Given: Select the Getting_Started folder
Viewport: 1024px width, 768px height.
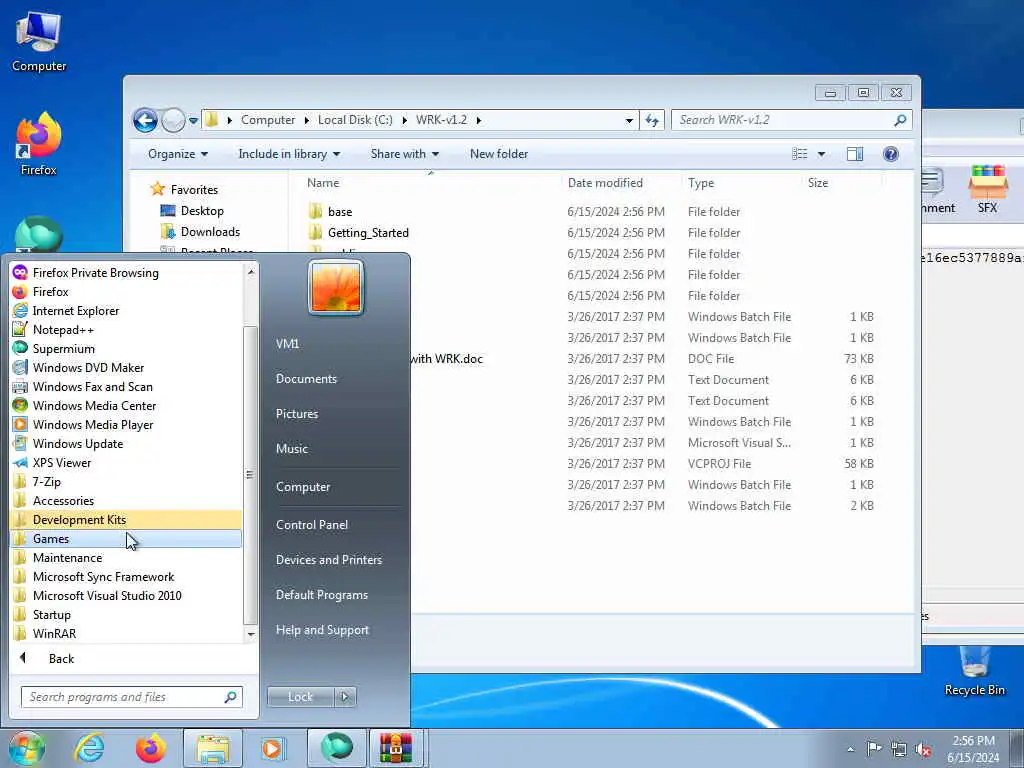Looking at the screenshot, I should 368,232.
